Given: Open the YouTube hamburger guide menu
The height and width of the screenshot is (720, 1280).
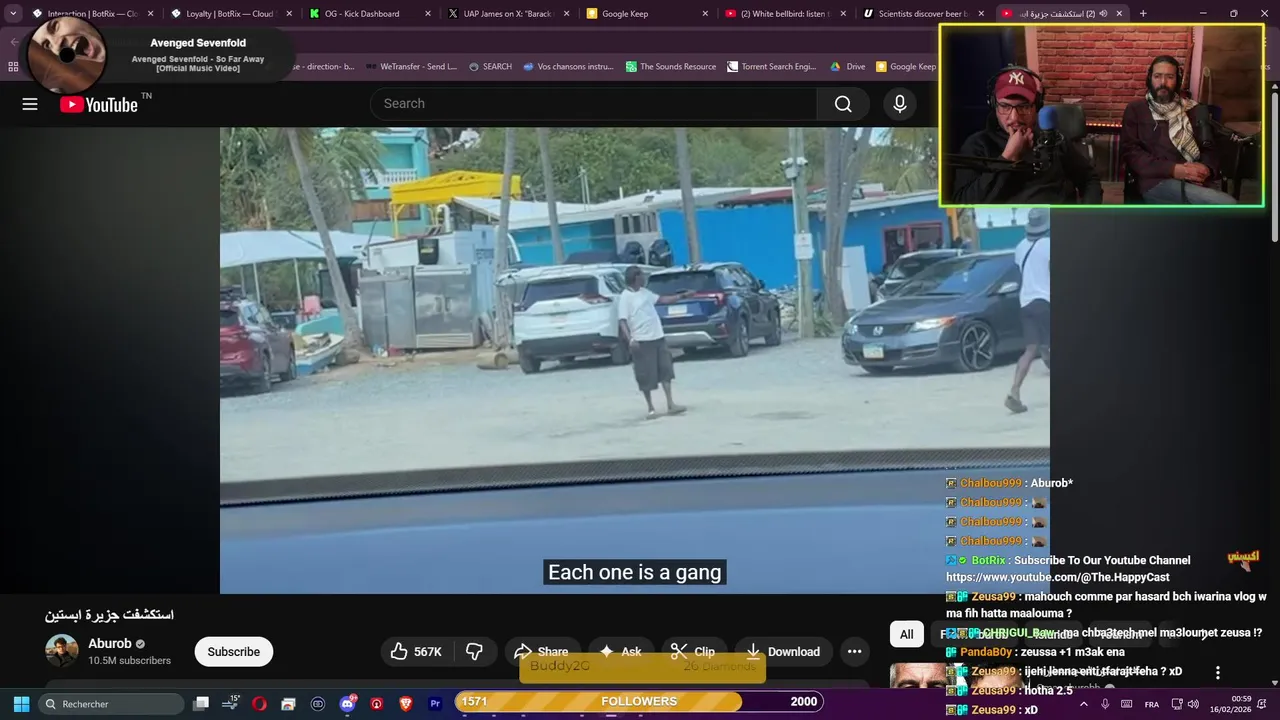Looking at the screenshot, I should point(30,104).
